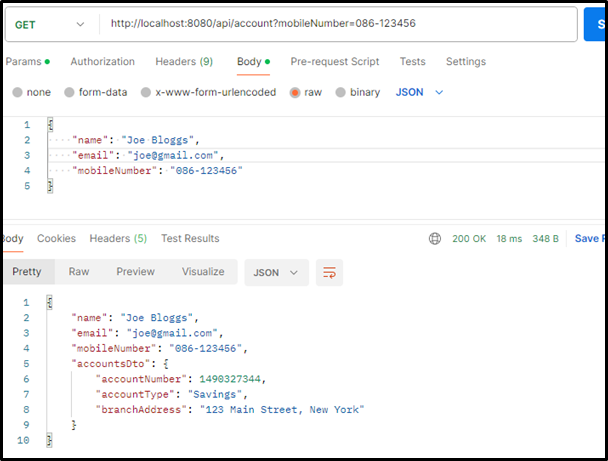Click the blue Send button
608x461 pixels.
pyautogui.click(x=595, y=24)
